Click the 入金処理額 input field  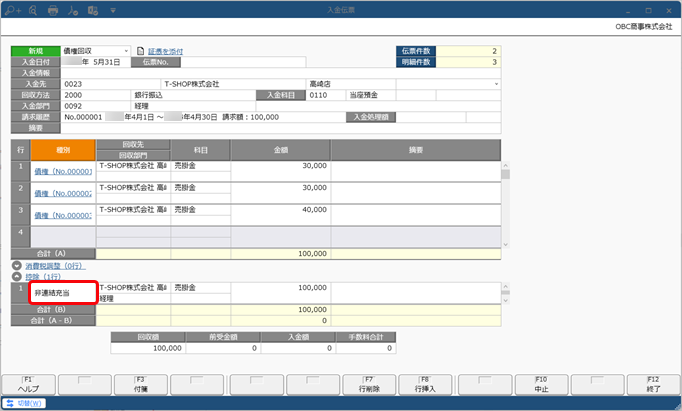[x=431, y=117]
